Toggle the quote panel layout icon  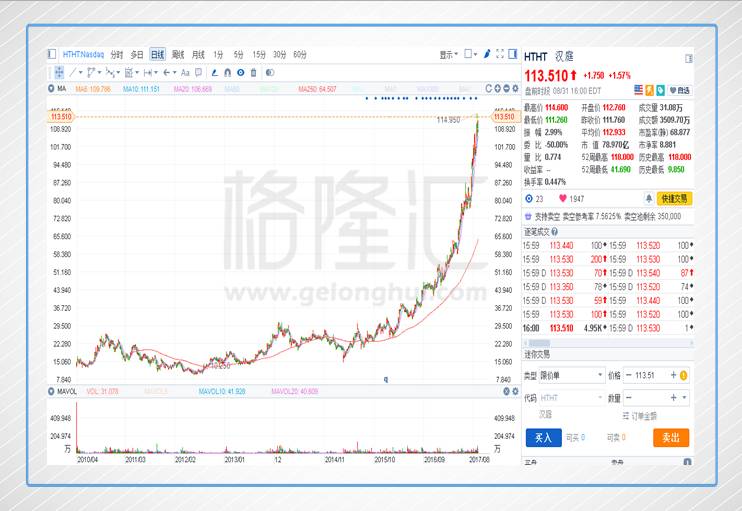pos(689,58)
